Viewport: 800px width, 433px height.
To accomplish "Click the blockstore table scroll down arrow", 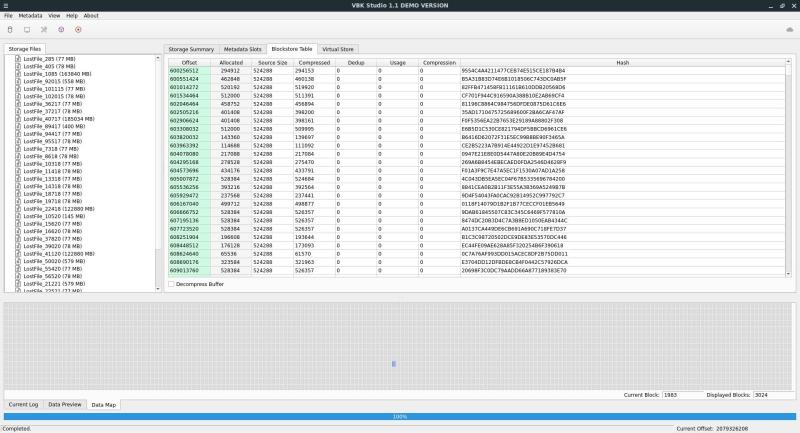I will (788, 274).
